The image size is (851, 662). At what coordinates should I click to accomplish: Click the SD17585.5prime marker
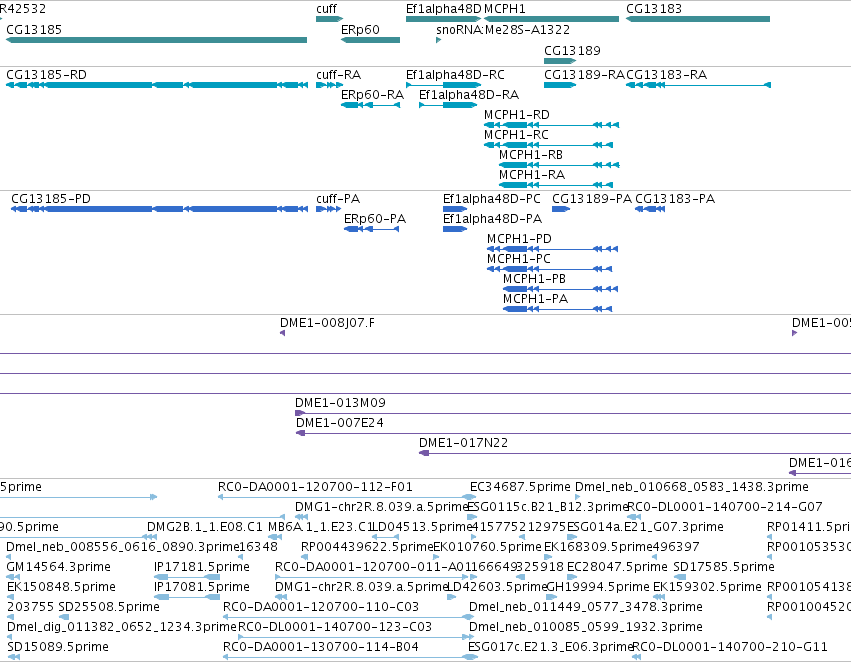click(x=680, y=577)
